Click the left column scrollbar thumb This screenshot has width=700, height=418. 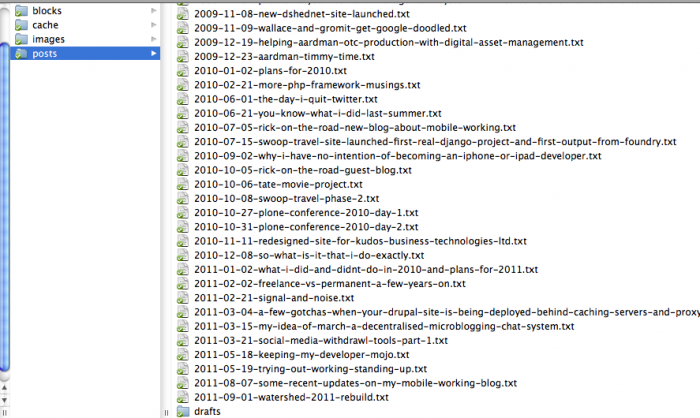click(x=4, y=206)
